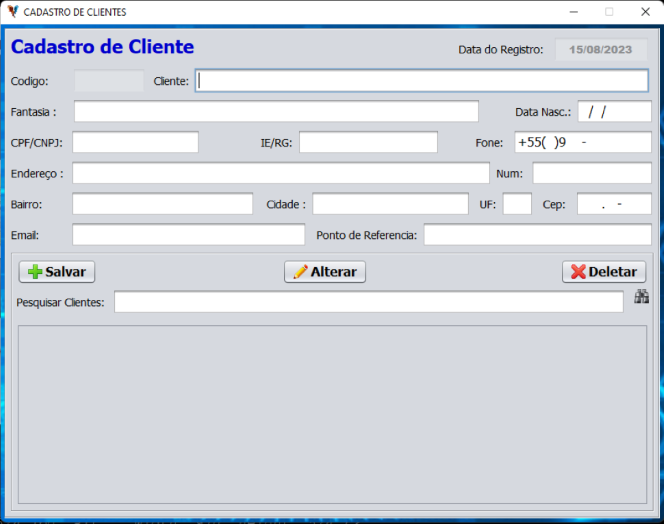Click the Fantasia input field

(276, 112)
